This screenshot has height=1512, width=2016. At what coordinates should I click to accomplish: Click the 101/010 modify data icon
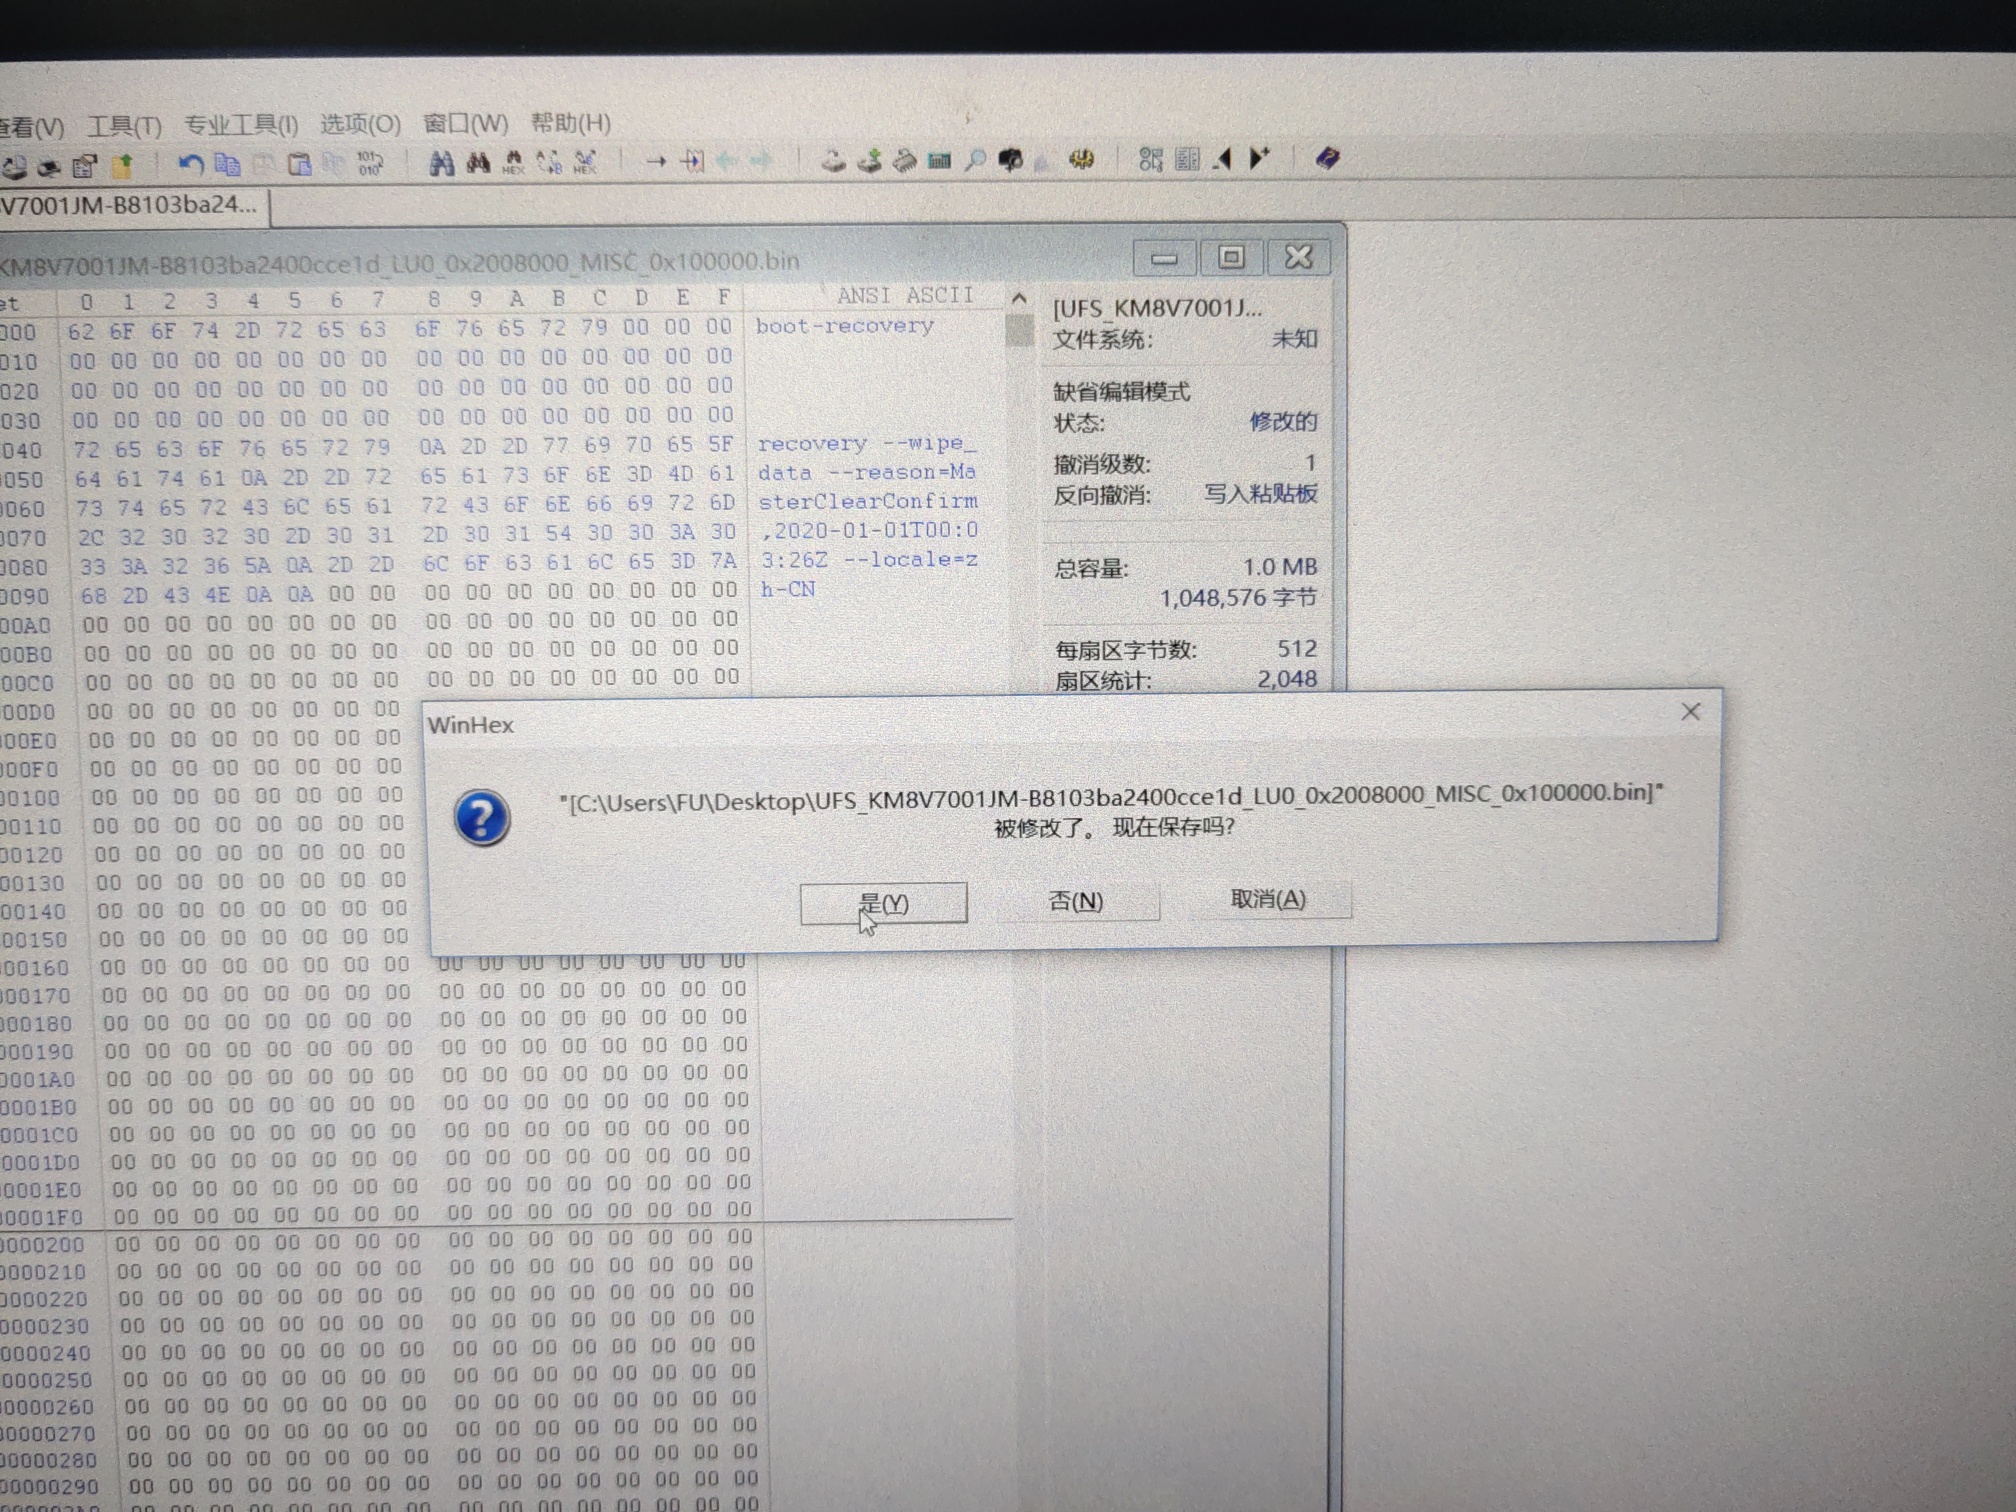pyautogui.click(x=369, y=162)
